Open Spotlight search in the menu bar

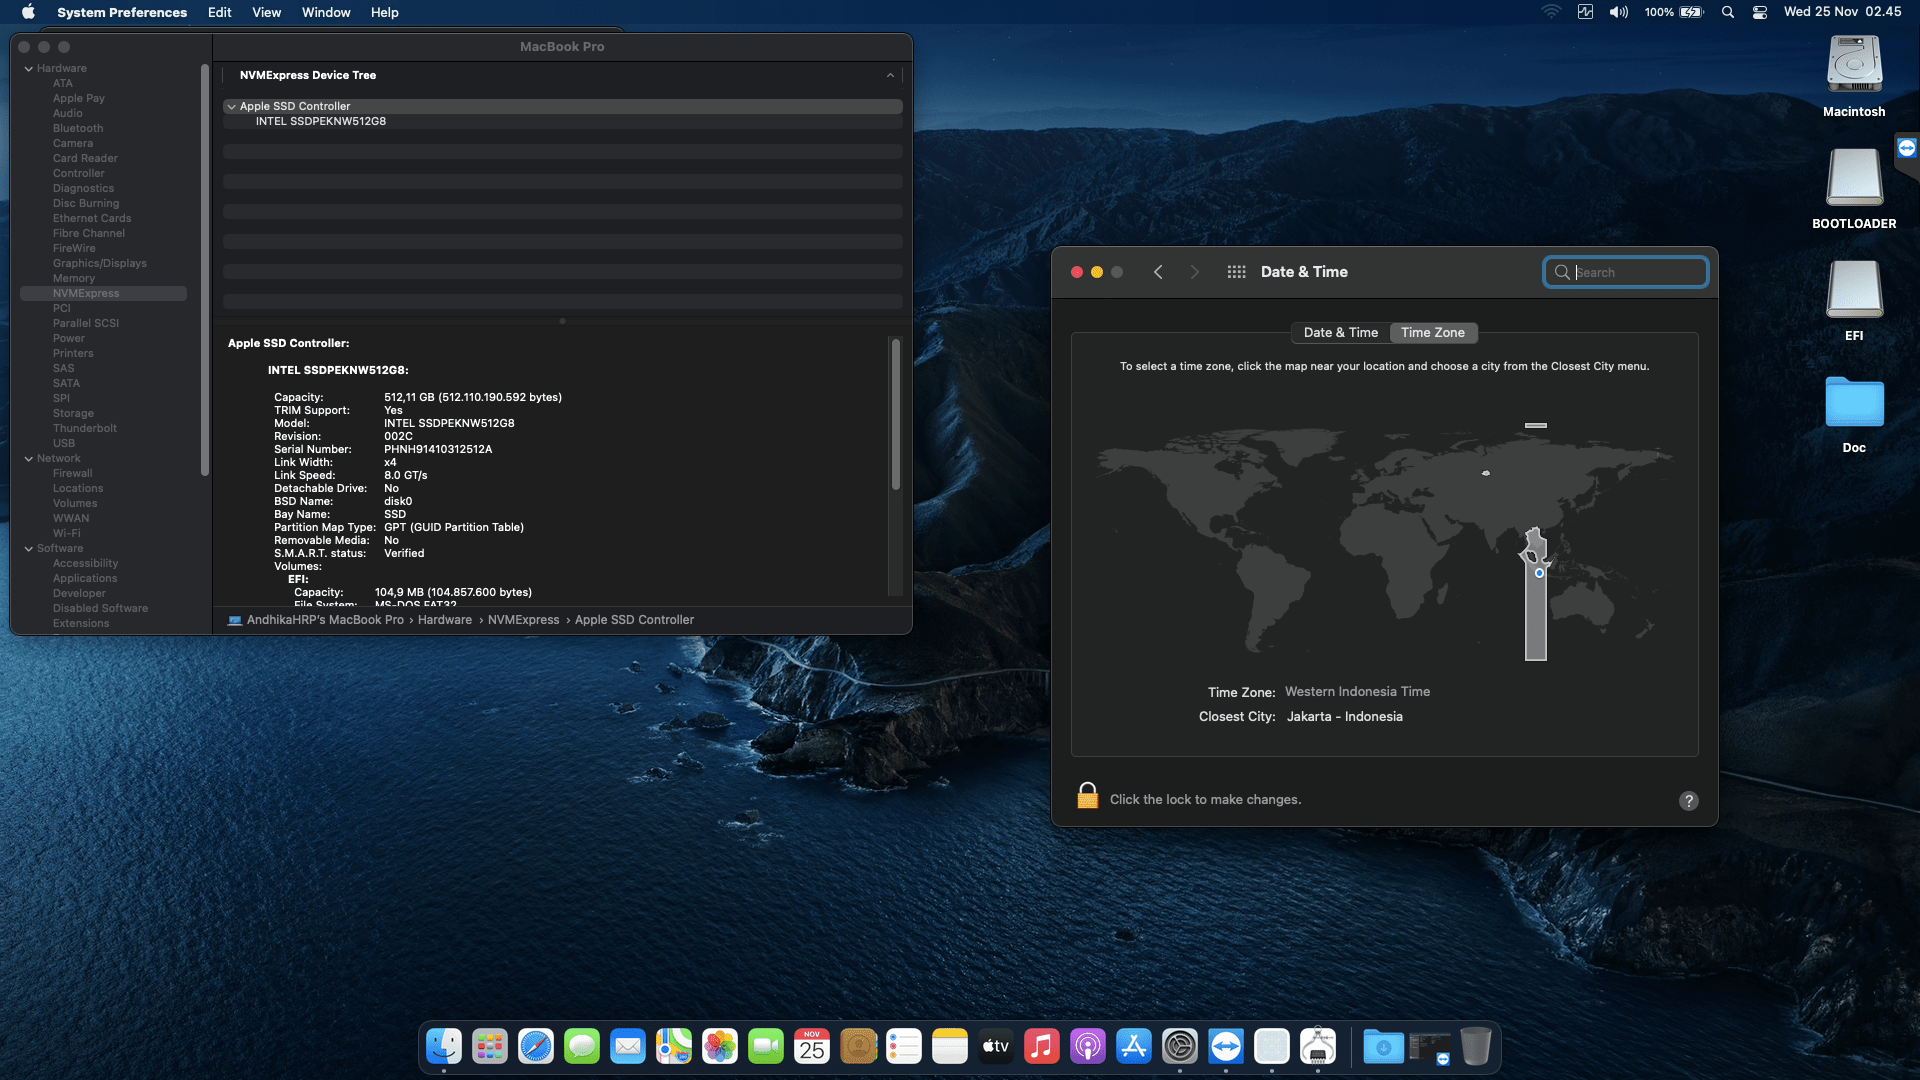click(1727, 12)
